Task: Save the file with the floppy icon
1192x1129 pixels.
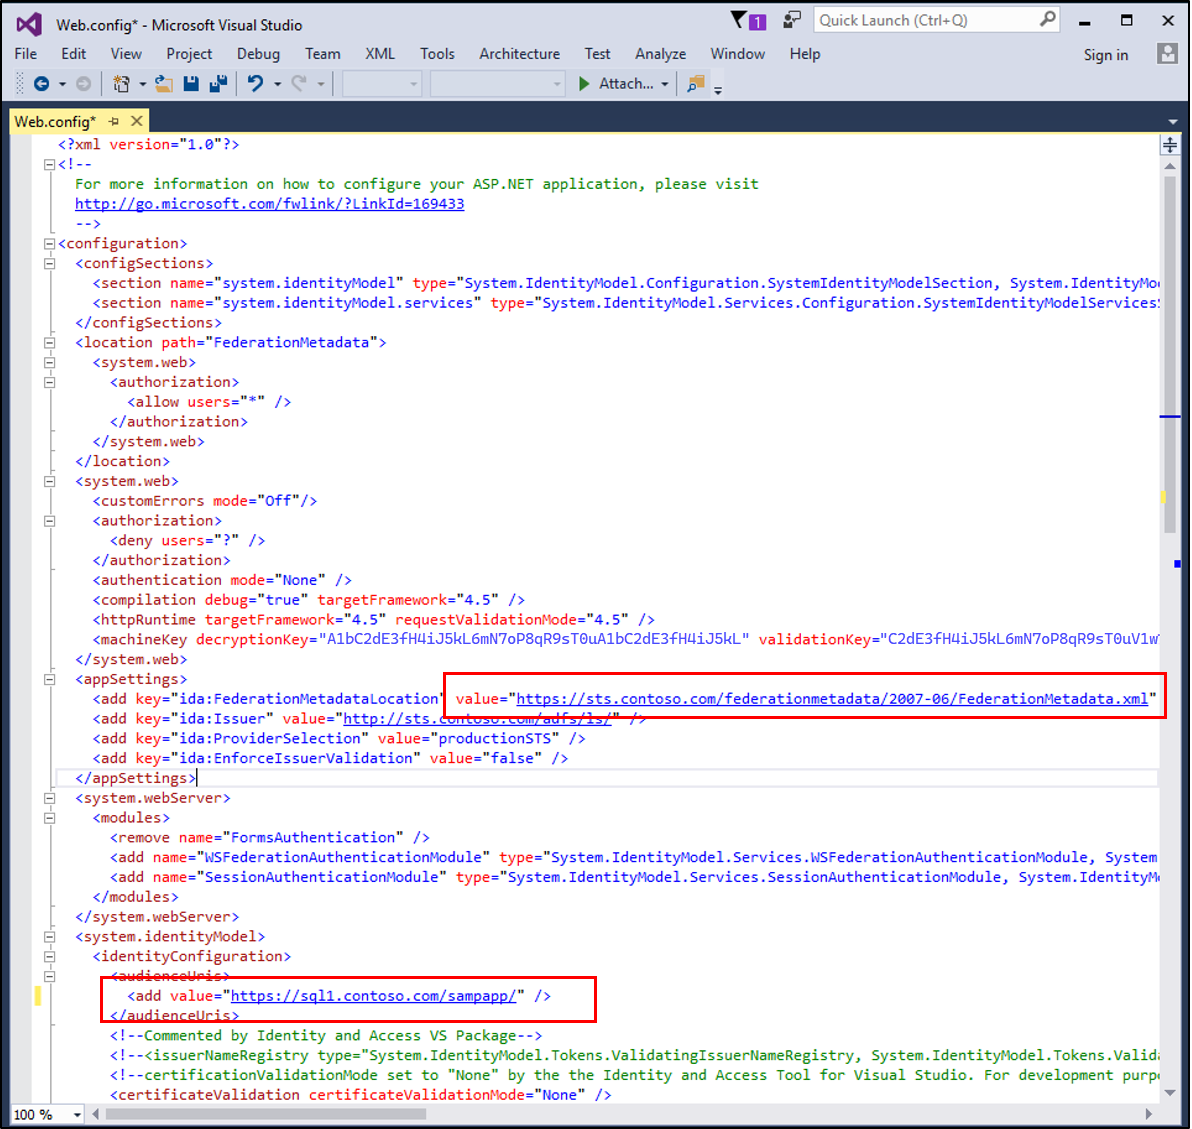Action: click(191, 84)
